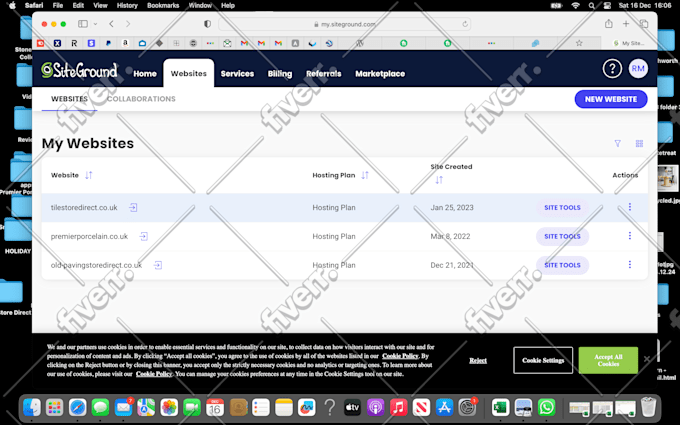Screen dimensions: 680x425
Task: Open premierporcelain.co.uk login arrow icon
Action: 144,236
